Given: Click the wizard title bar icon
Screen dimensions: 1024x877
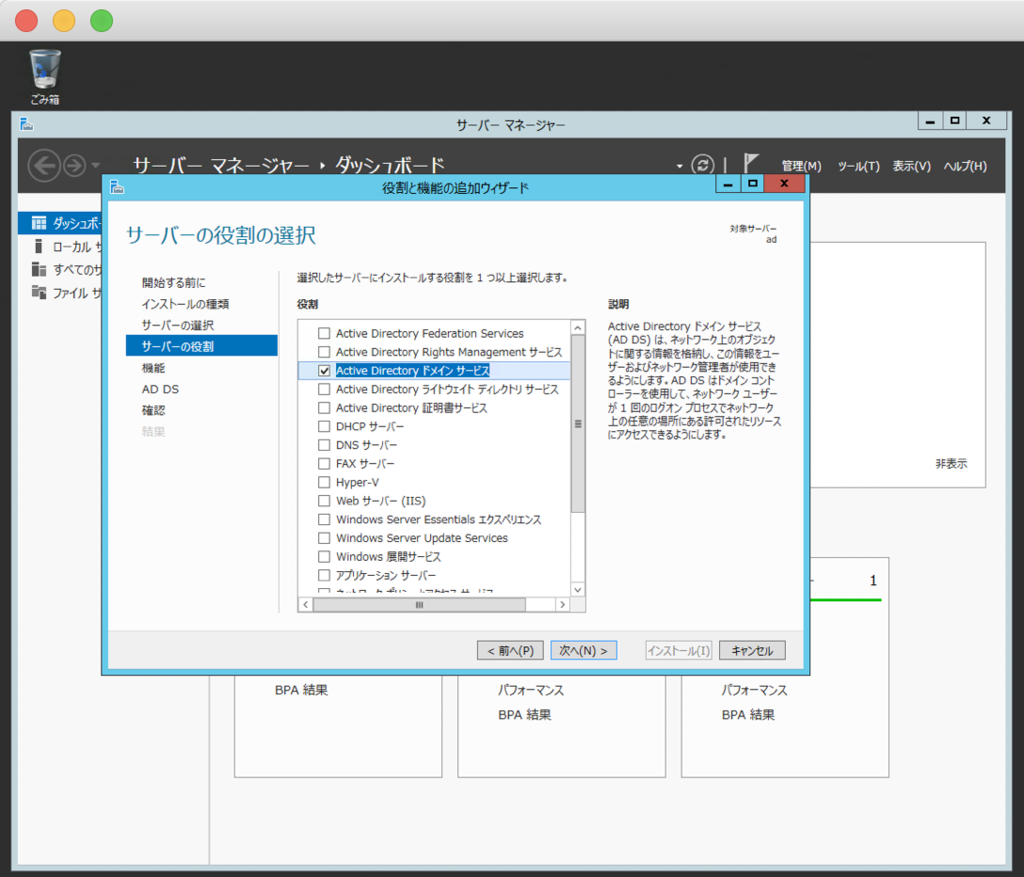Looking at the screenshot, I should click(x=117, y=187).
